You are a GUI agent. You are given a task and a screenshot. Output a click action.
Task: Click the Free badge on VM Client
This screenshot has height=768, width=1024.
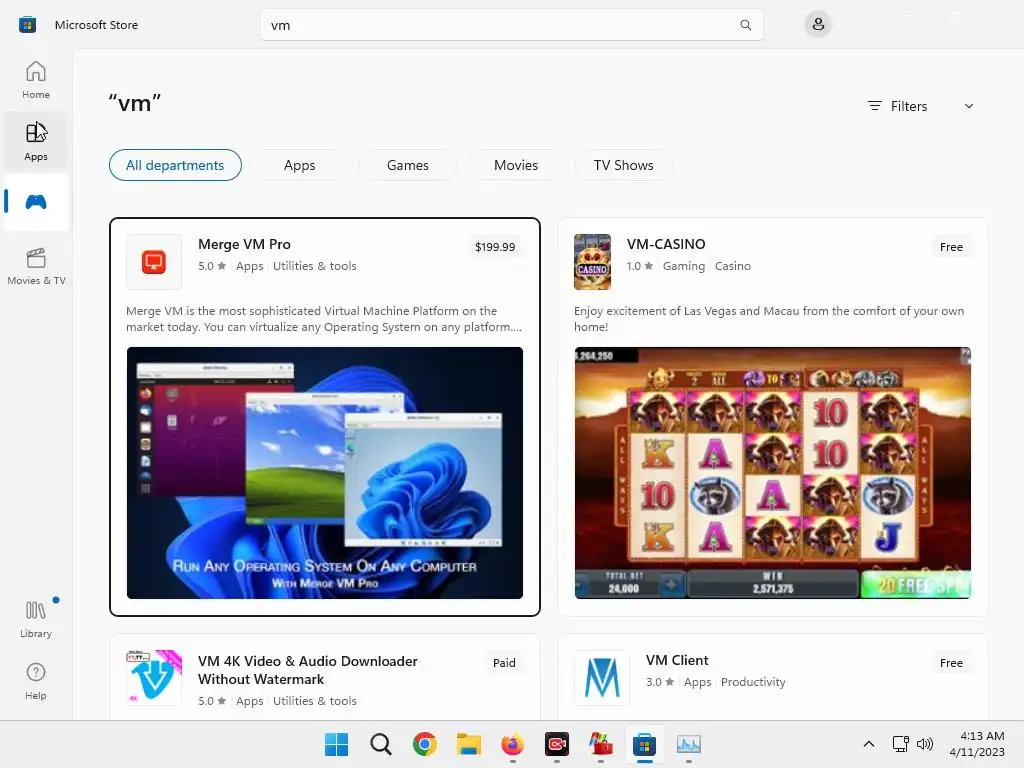(x=951, y=663)
